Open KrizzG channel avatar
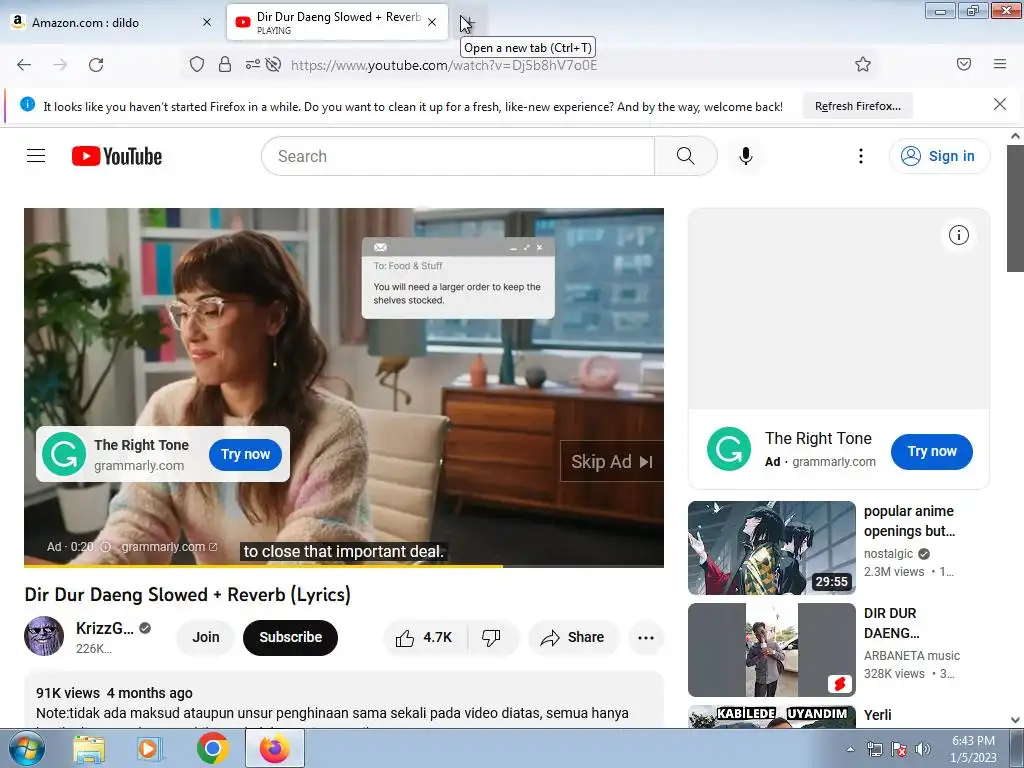The image size is (1024, 768). click(x=44, y=636)
